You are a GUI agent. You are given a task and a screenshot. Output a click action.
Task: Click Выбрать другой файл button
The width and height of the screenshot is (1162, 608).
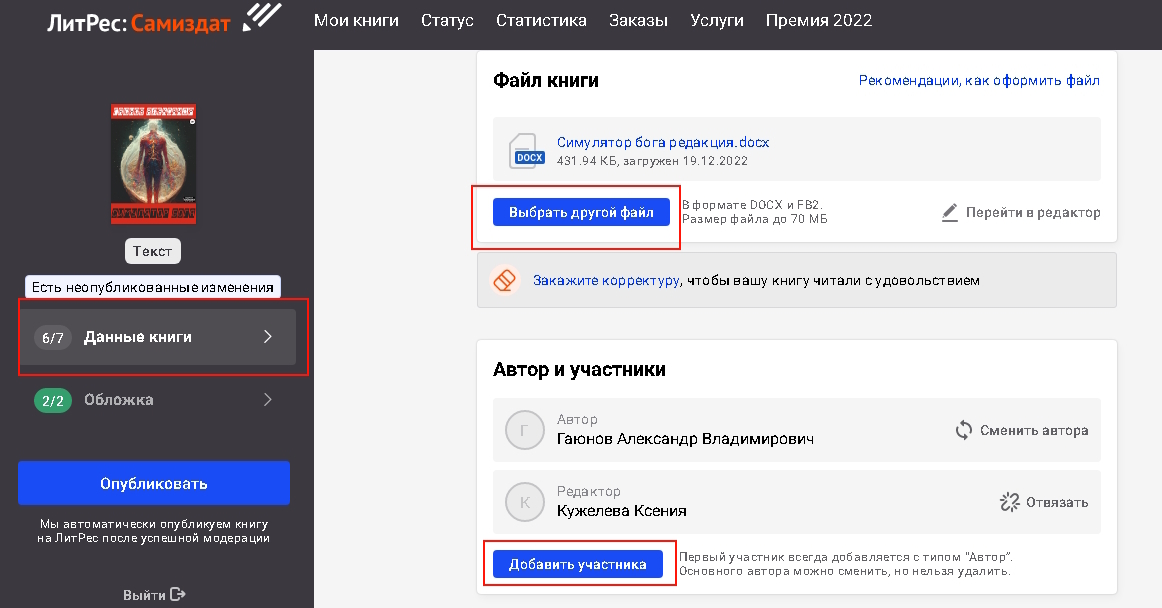click(x=581, y=212)
